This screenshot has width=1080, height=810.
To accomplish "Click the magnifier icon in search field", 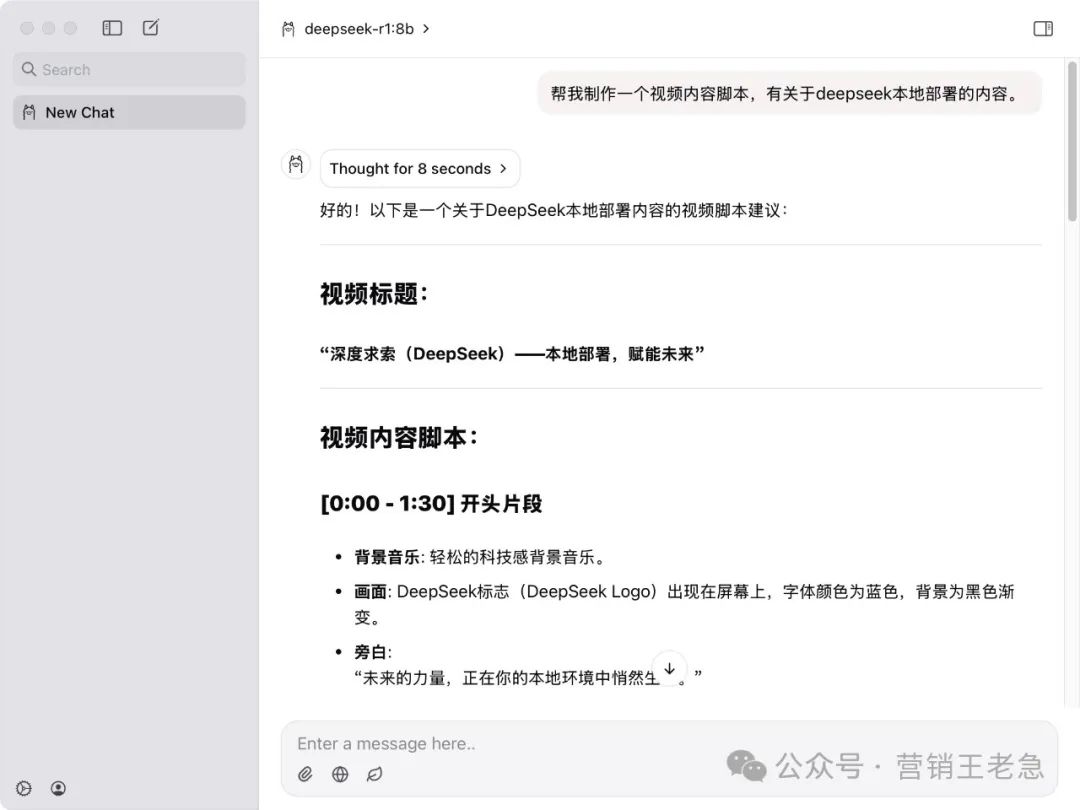I will coord(28,69).
